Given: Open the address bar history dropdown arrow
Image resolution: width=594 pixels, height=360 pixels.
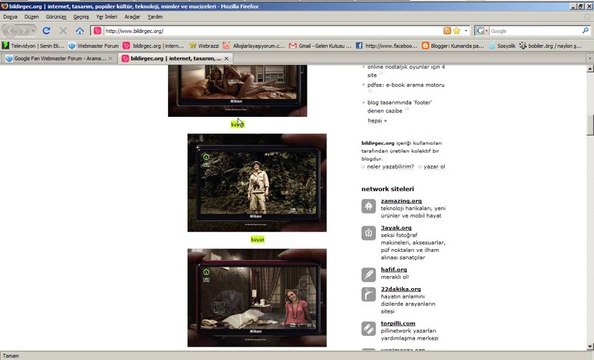Looking at the screenshot, I should click(466, 31).
